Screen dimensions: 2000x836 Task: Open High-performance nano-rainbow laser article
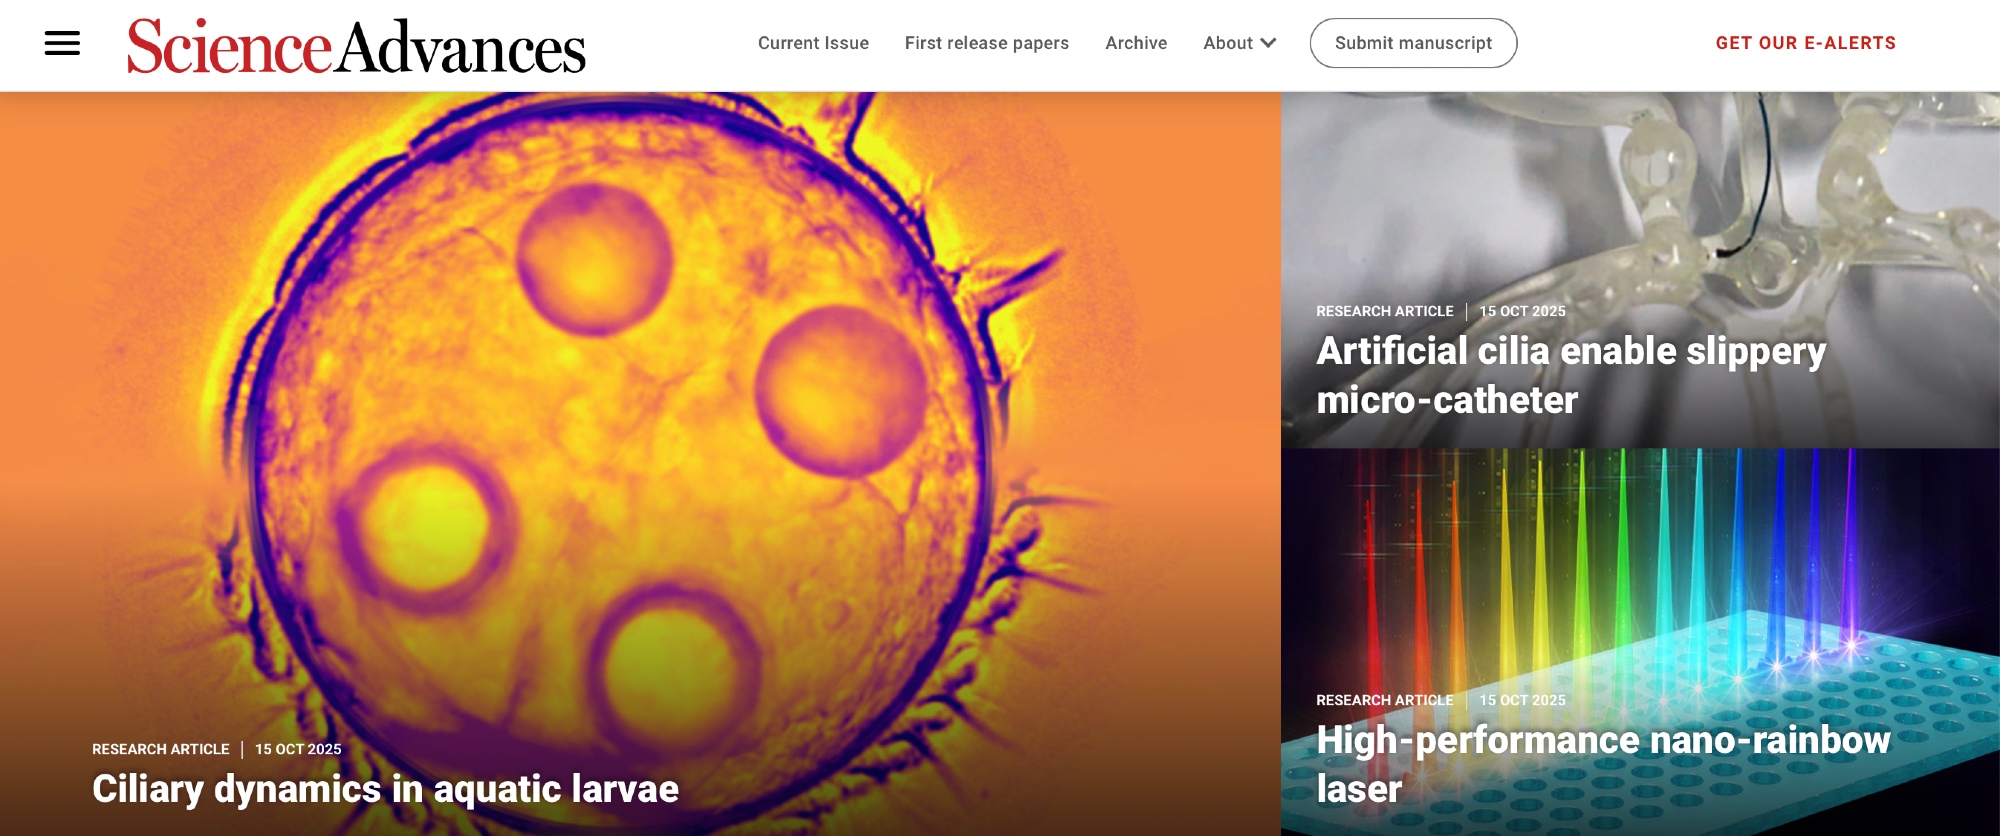[x=1602, y=763]
